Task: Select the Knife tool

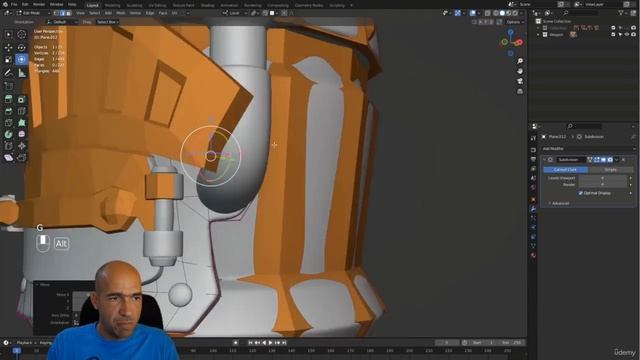Action: tap(9, 122)
